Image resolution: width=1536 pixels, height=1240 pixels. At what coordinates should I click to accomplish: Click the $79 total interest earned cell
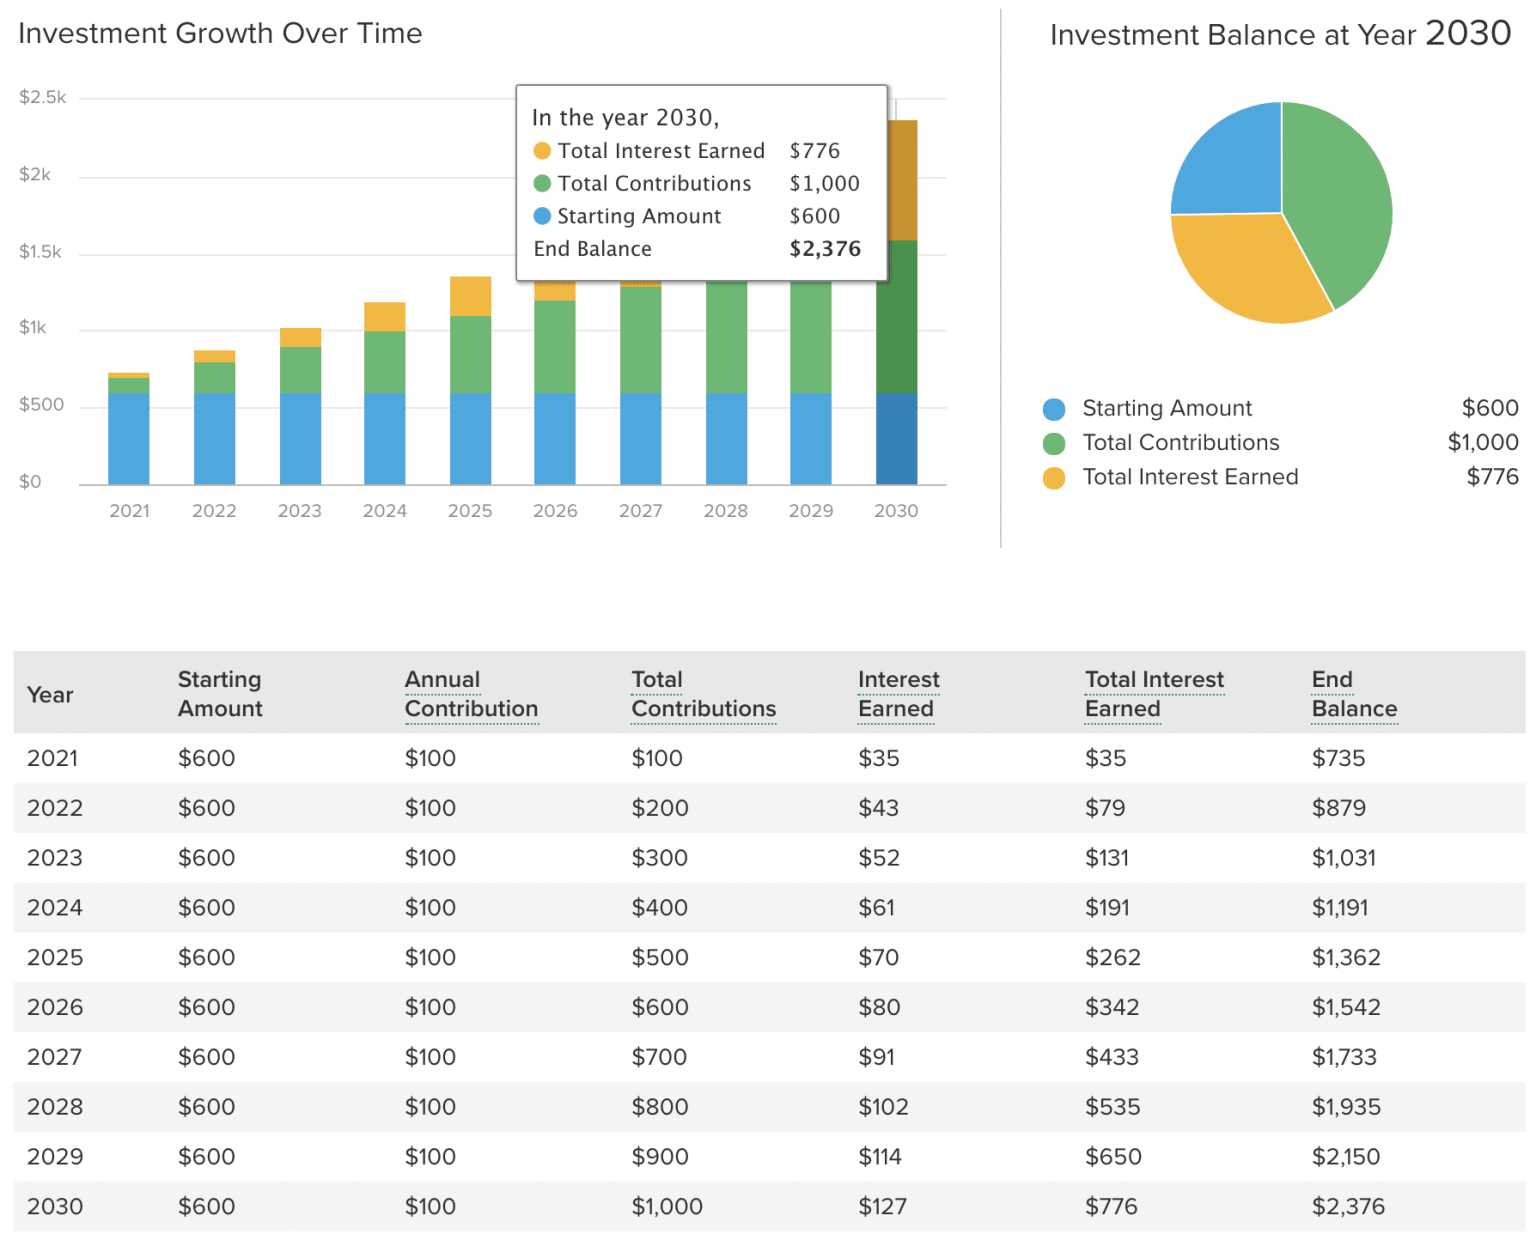pyautogui.click(x=1105, y=808)
